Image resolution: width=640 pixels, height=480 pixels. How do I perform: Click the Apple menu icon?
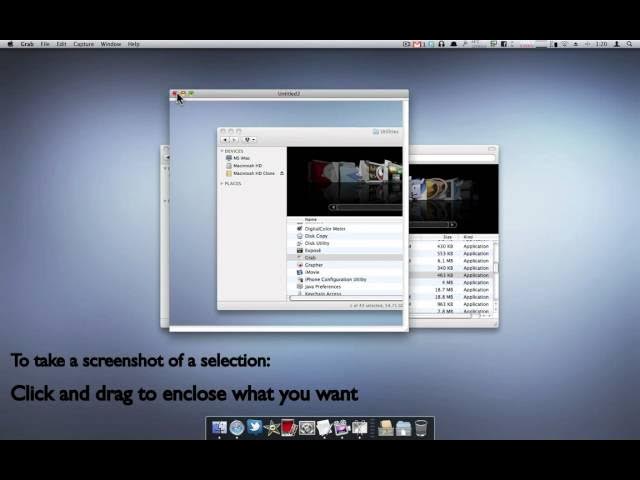pyautogui.click(x=10, y=44)
